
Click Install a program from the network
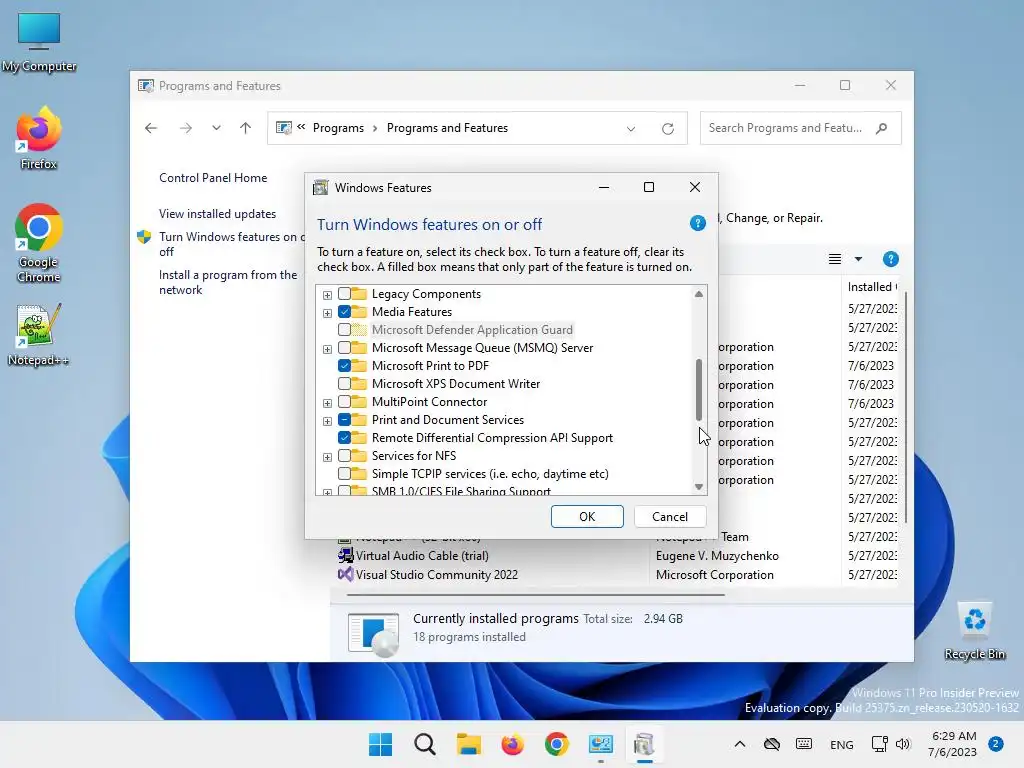(228, 282)
